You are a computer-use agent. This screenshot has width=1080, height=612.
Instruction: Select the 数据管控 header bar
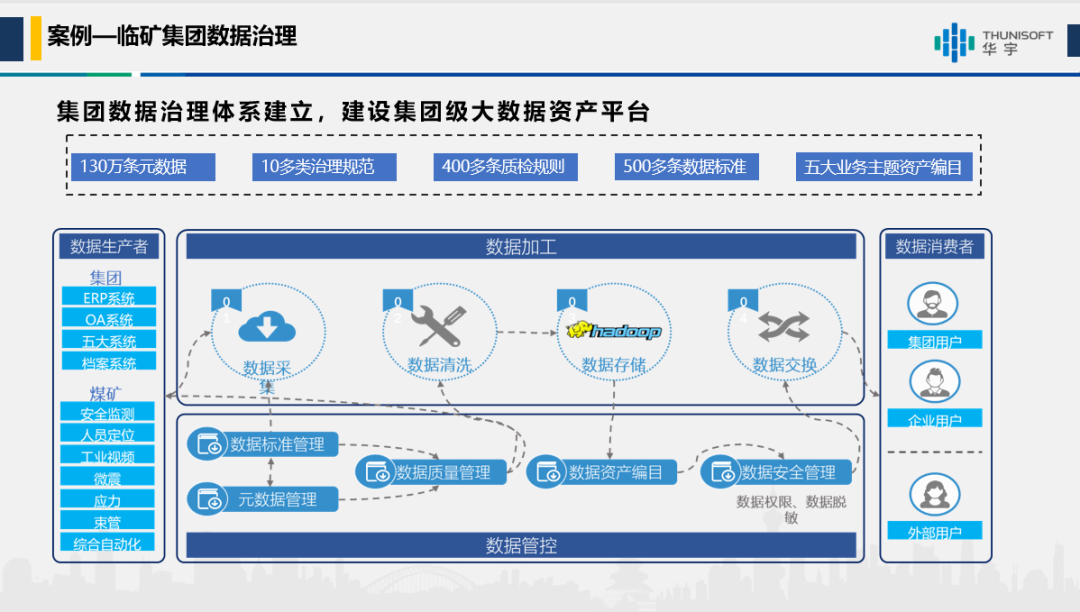(x=521, y=545)
